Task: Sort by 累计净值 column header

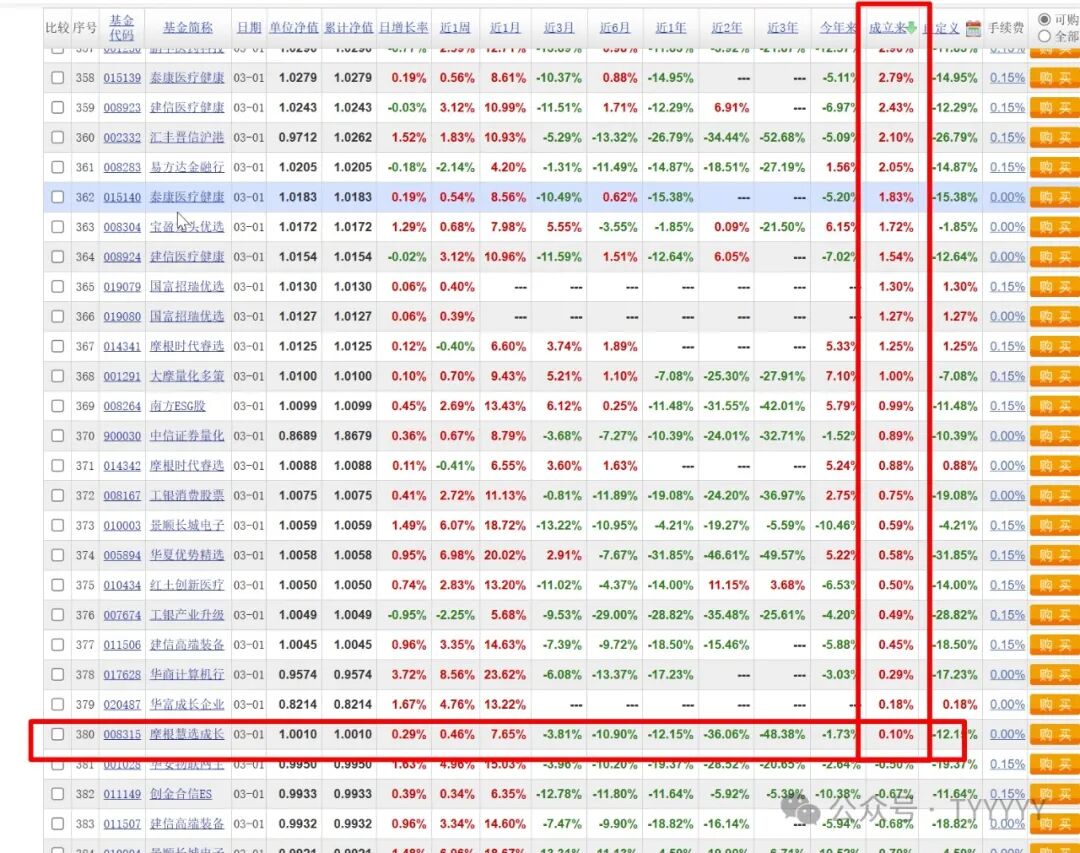Action: pyautogui.click(x=349, y=28)
